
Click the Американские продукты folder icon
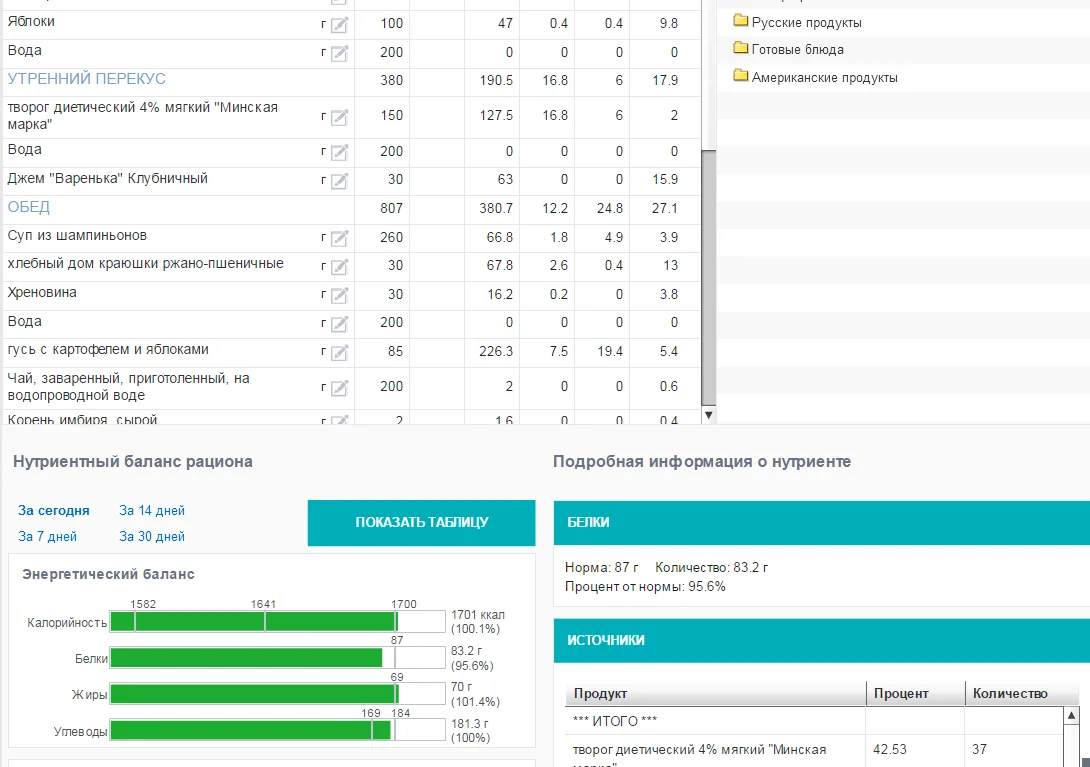[x=740, y=76]
